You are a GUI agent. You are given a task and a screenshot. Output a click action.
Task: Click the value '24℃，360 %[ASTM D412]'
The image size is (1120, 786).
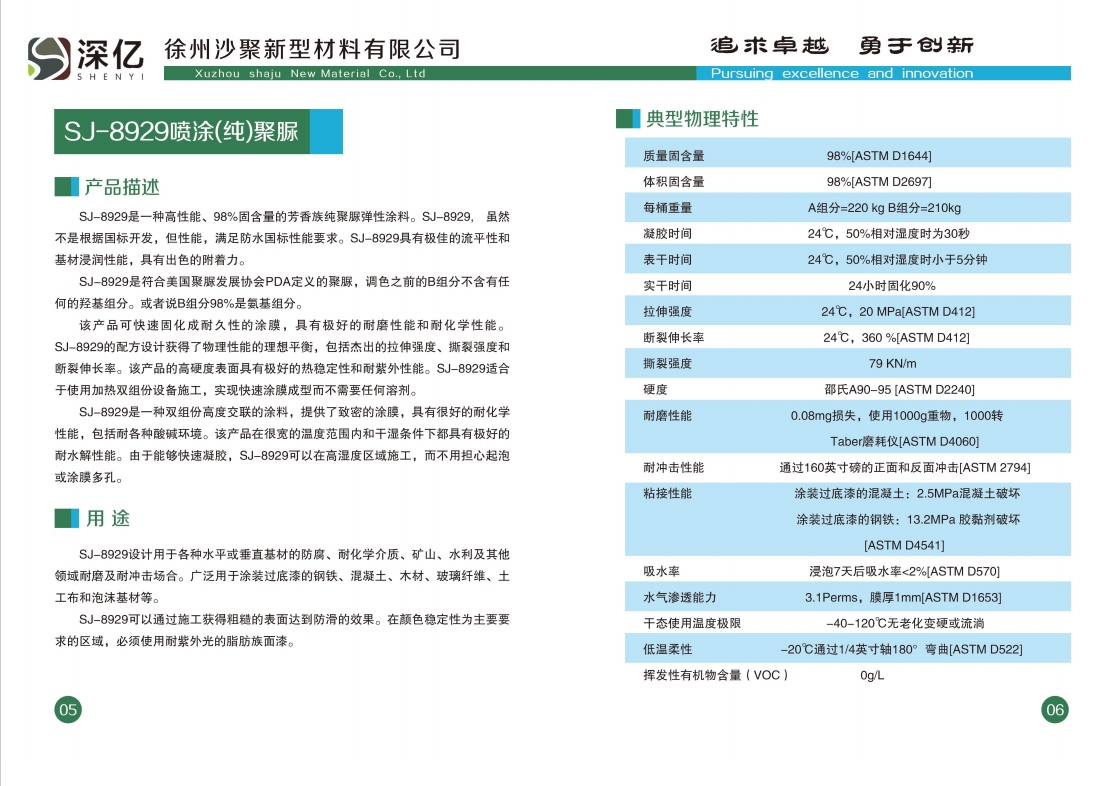coord(896,337)
